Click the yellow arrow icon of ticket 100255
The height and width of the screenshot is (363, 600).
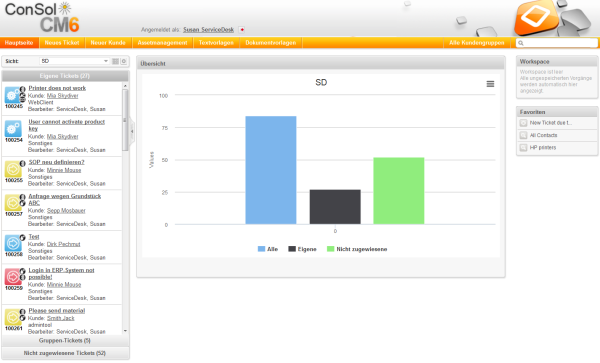(13, 169)
